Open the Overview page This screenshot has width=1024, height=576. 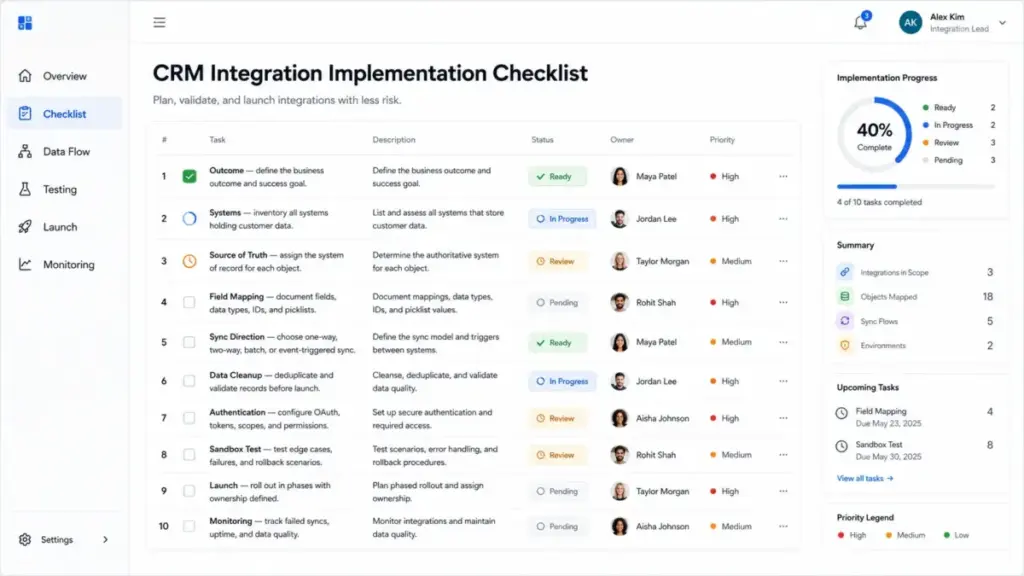pyautogui.click(x=65, y=76)
